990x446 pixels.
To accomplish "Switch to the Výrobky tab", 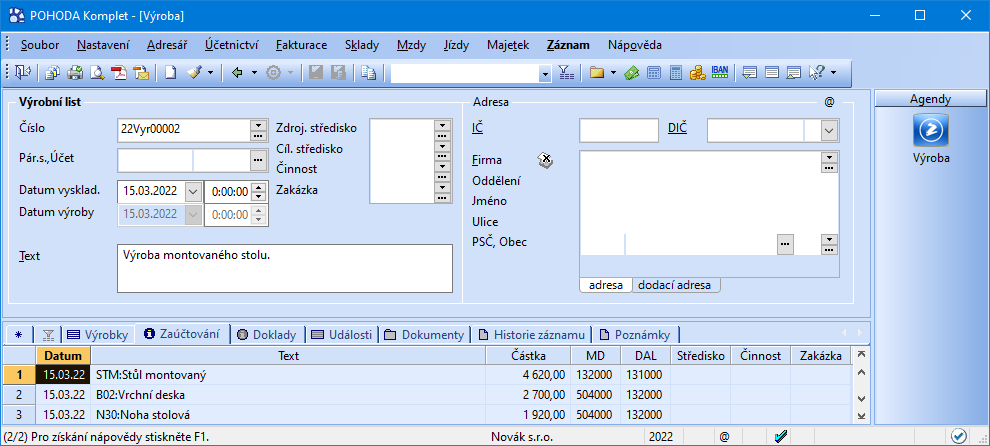I will coord(98,334).
